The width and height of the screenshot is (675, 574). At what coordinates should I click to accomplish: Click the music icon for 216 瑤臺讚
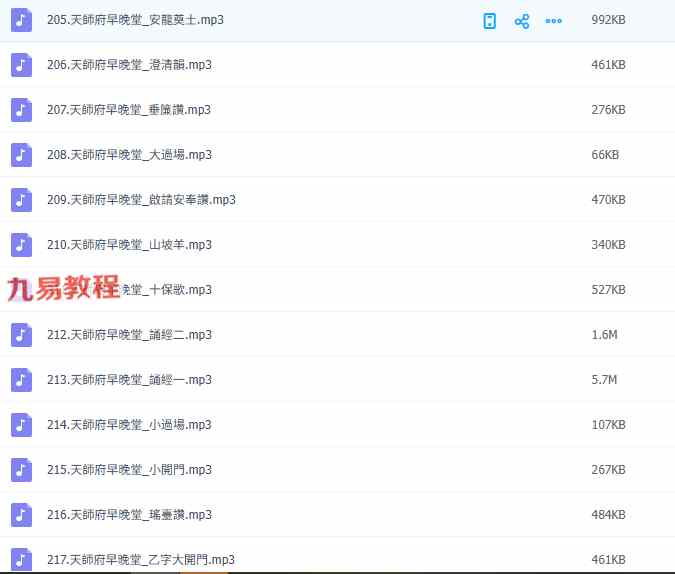(x=22, y=515)
